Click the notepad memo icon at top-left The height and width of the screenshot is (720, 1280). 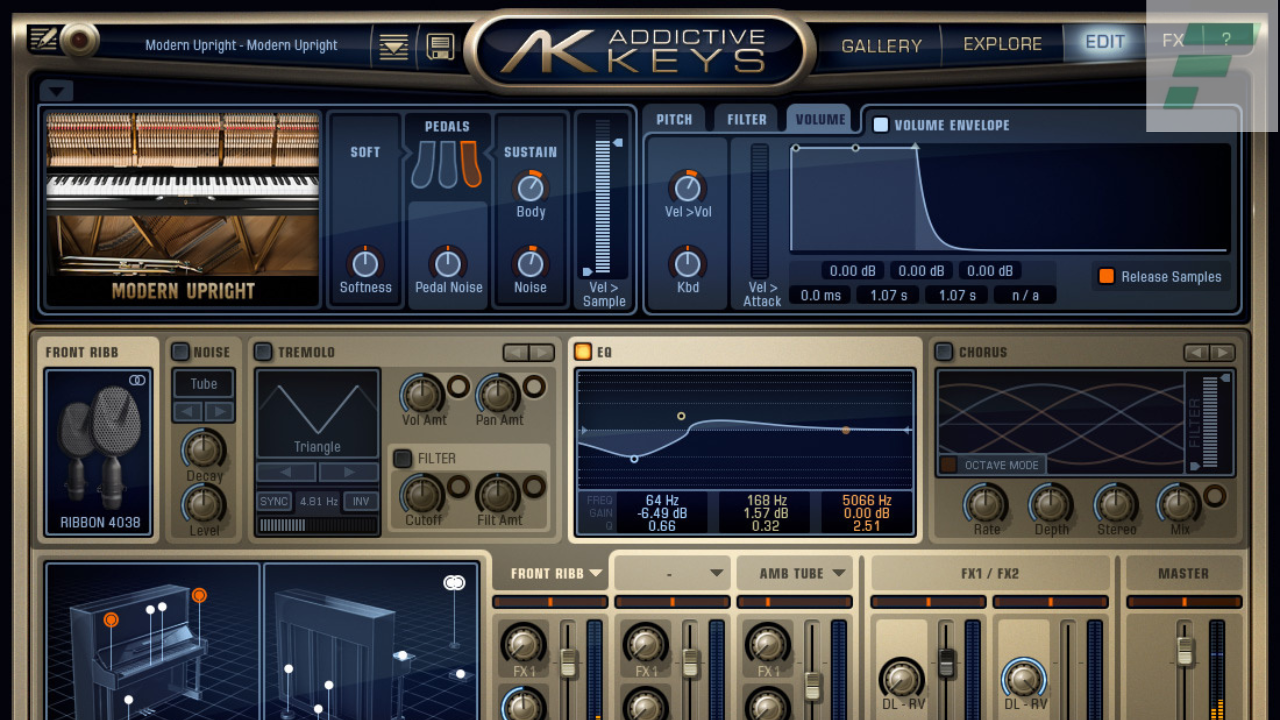point(44,39)
